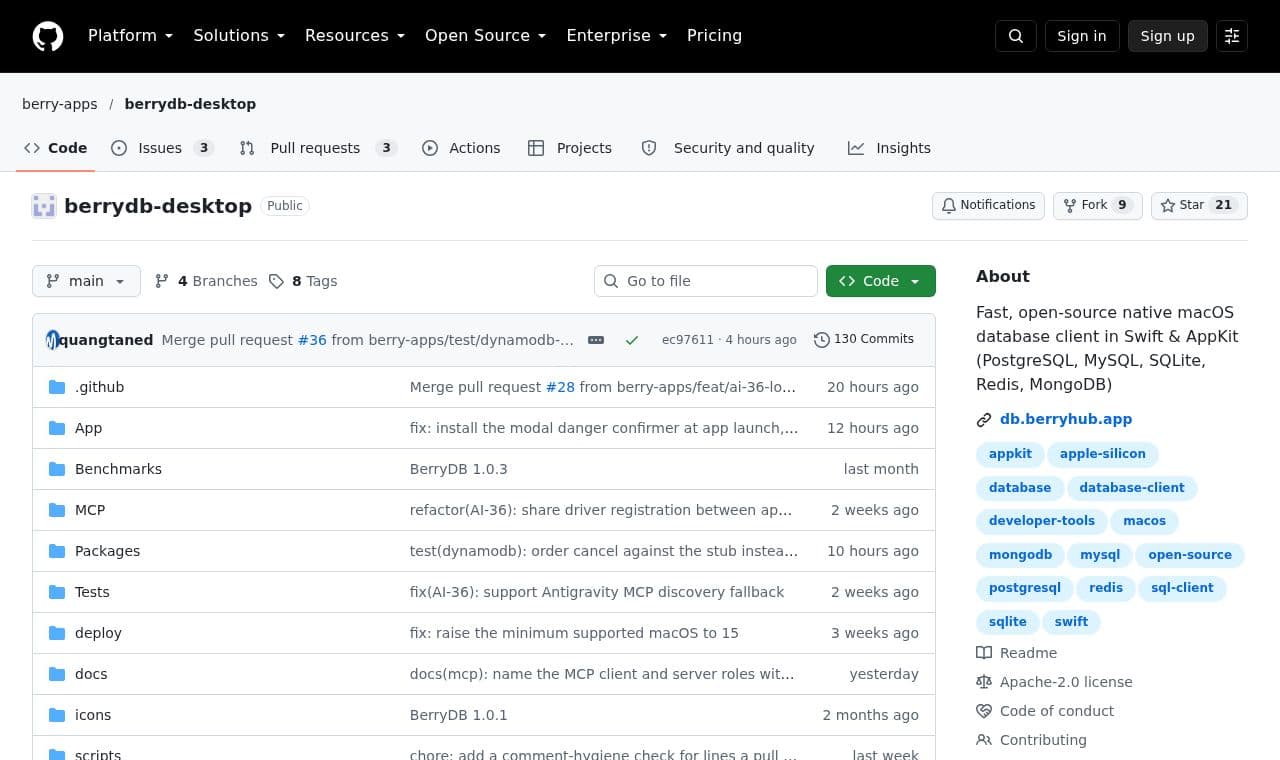
Task: Click the green commit status checkmark
Action: click(632, 340)
